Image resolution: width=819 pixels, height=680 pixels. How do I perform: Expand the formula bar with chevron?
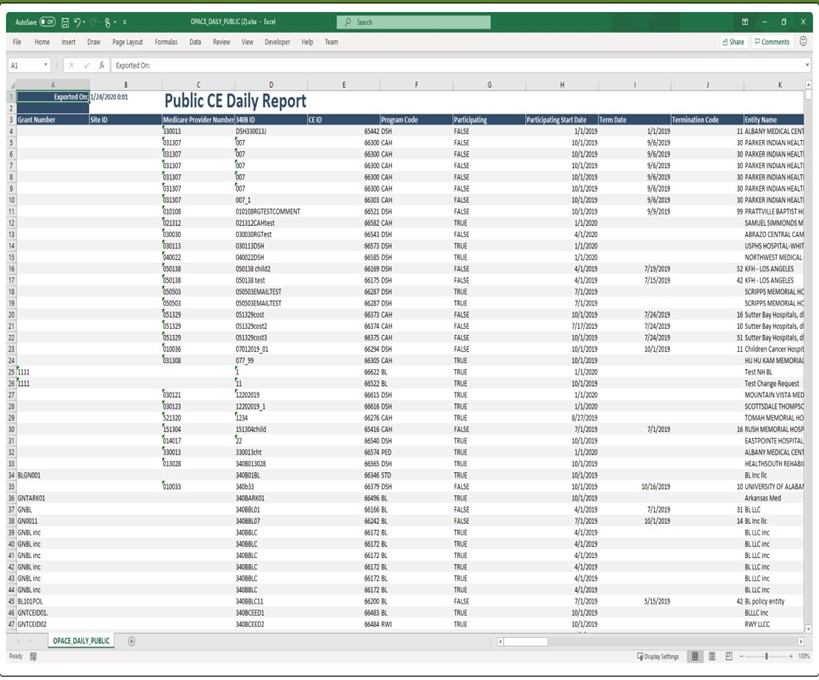tap(808, 65)
